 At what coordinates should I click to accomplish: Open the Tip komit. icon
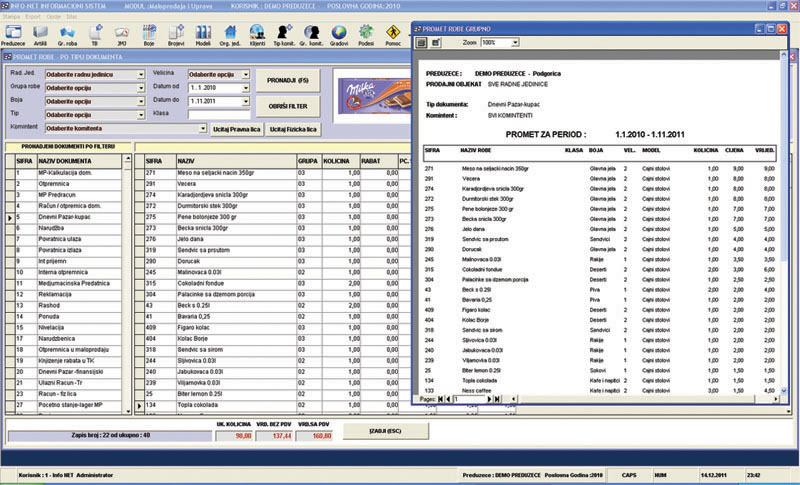pos(284,36)
